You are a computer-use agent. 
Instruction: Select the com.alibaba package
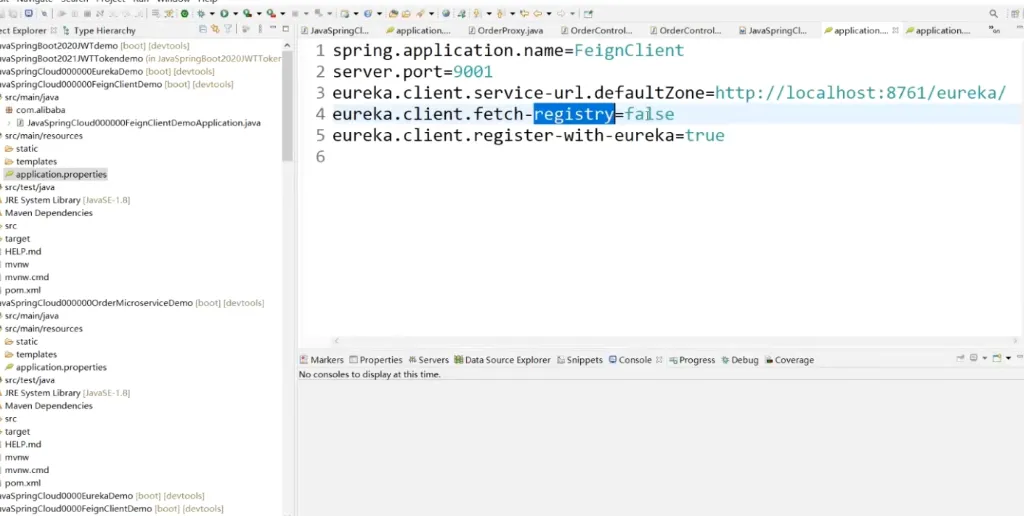pyautogui.click(x=35, y=110)
